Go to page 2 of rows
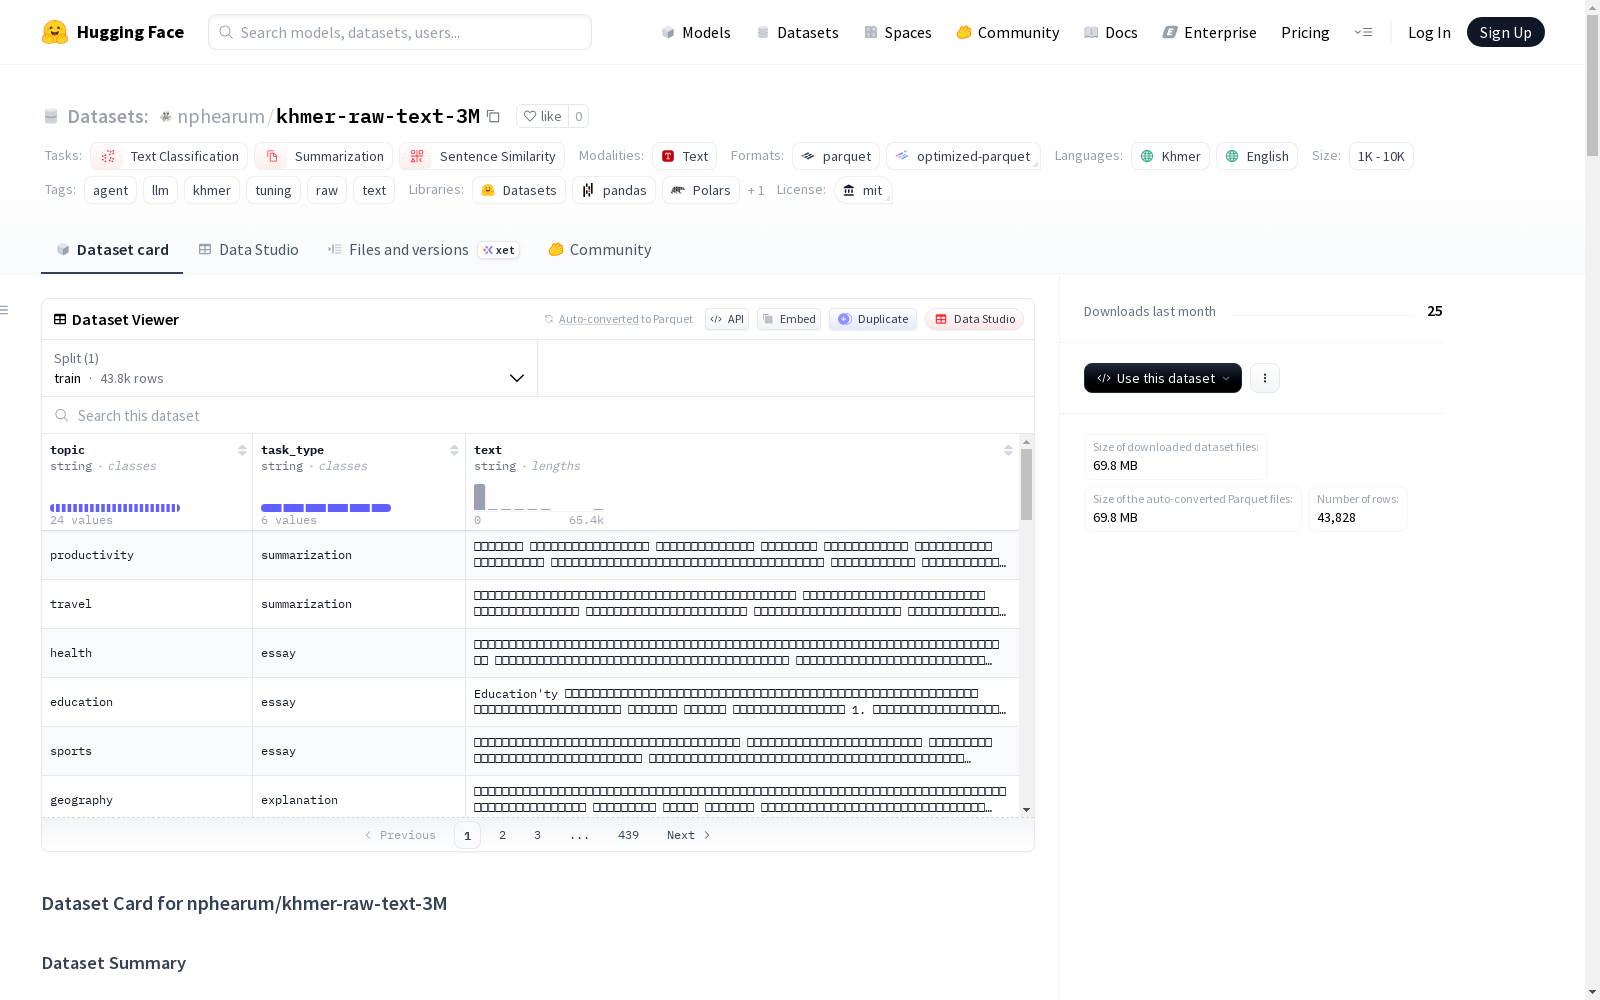Viewport: 1600px width, 1000px height. [502, 835]
